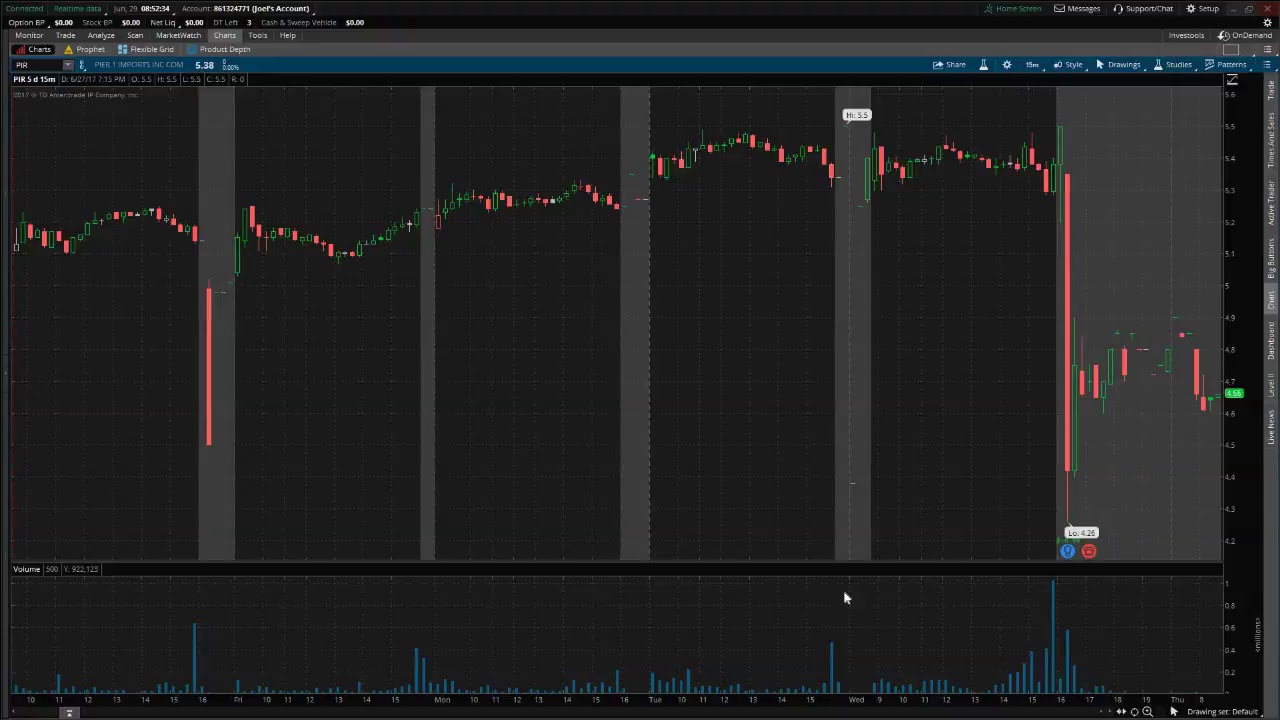1280x720 pixels.
Task: Click price axis chart-type icon
Action: point(1232,80)
